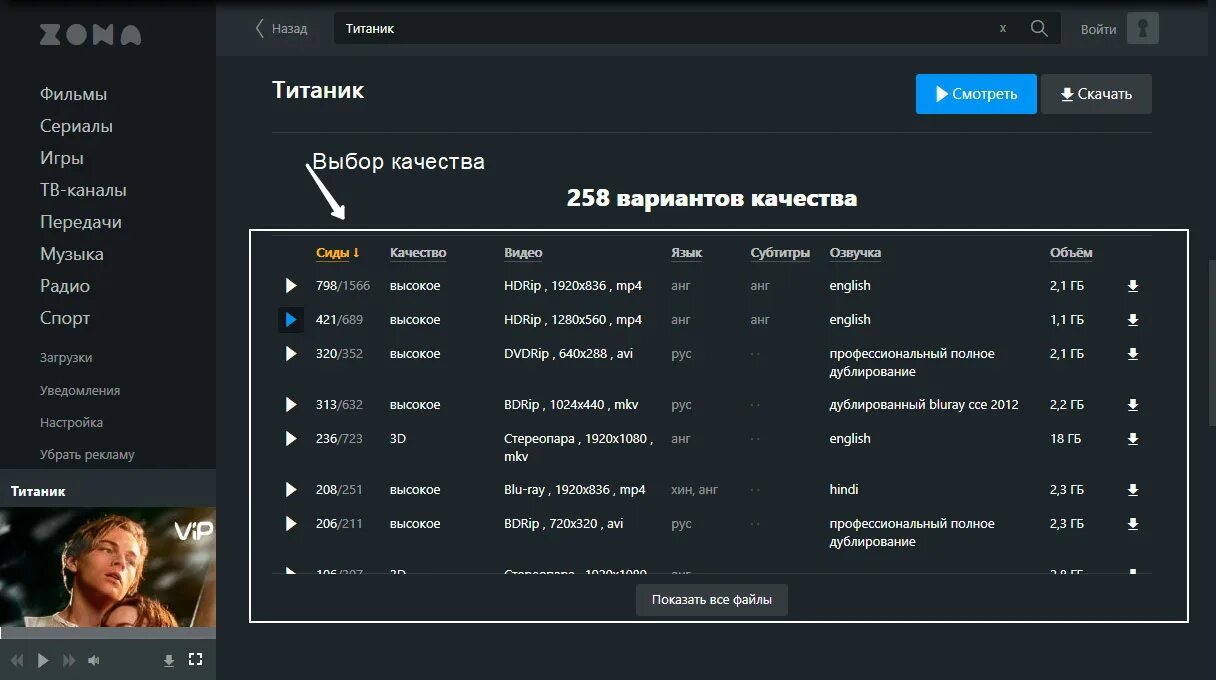1216x680 pixels.
Task: Open Загрузки in the sidebar
Action: coord(66,358)
